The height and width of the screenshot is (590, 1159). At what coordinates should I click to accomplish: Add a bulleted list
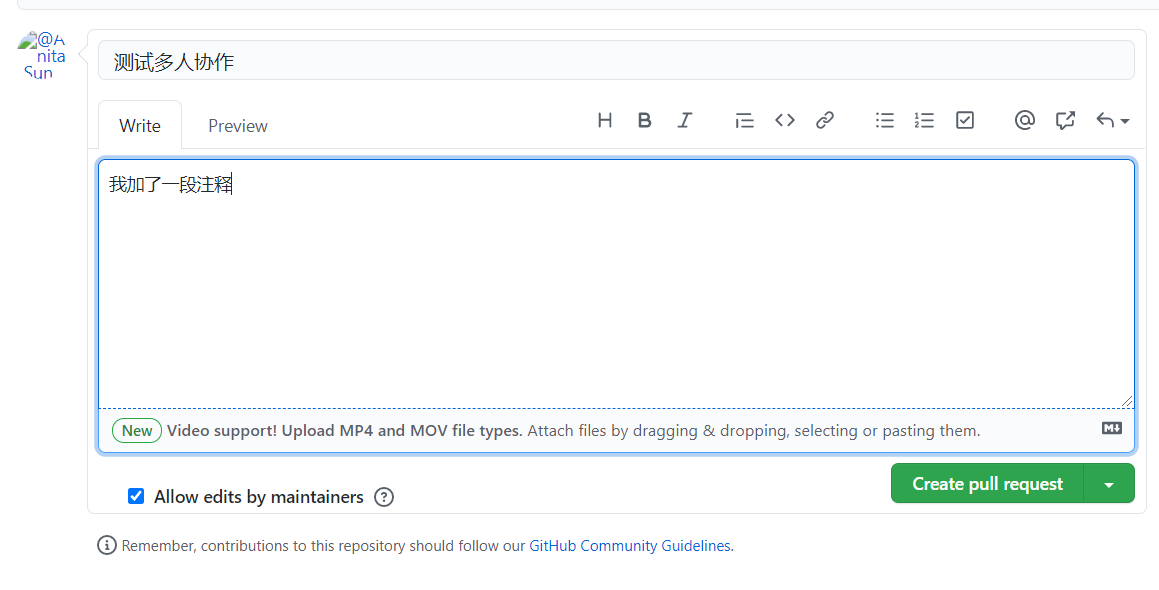[885, 121]
